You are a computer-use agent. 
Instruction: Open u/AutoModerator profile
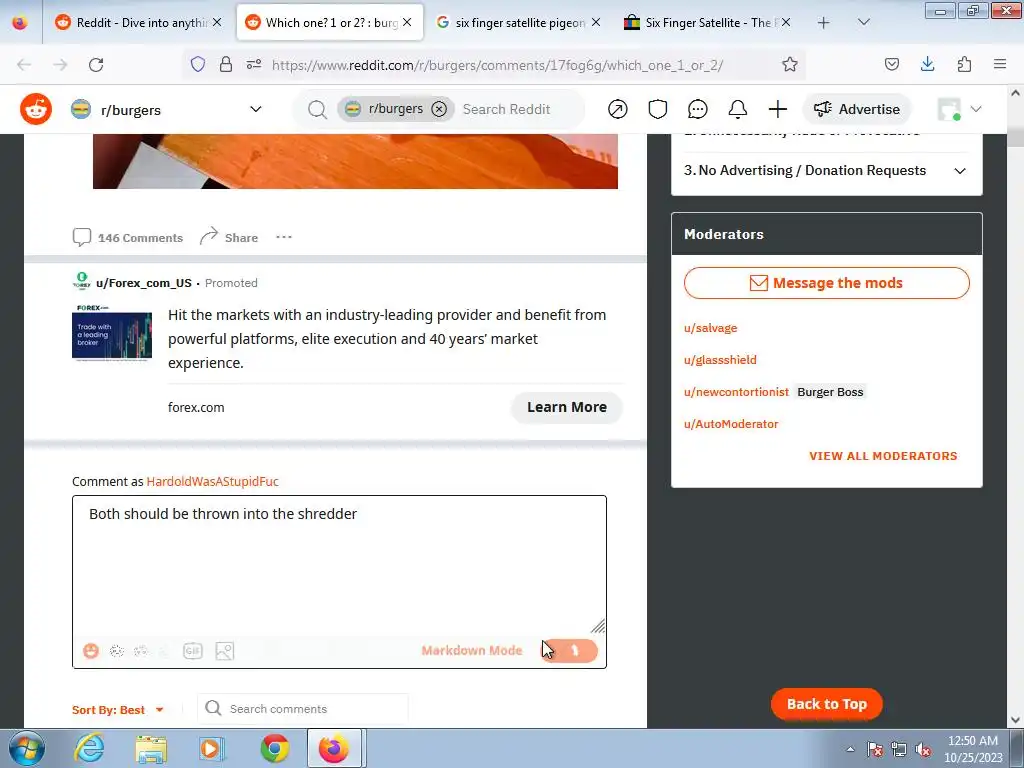(x=731, y=424)
